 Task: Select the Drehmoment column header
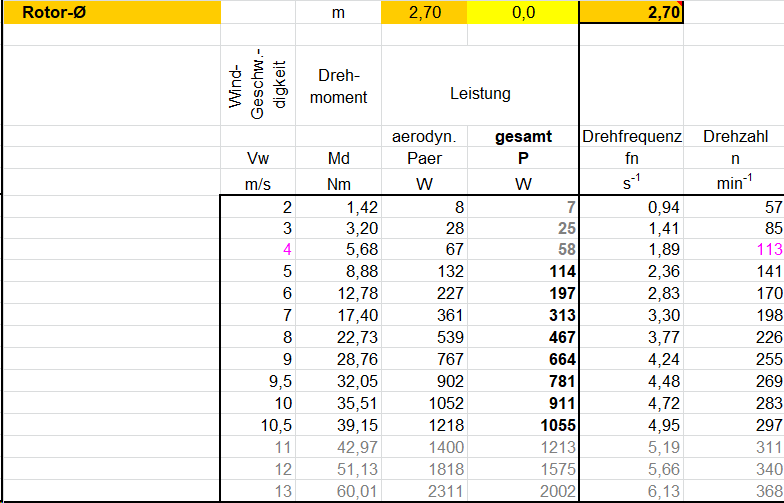tap(338, 87)
